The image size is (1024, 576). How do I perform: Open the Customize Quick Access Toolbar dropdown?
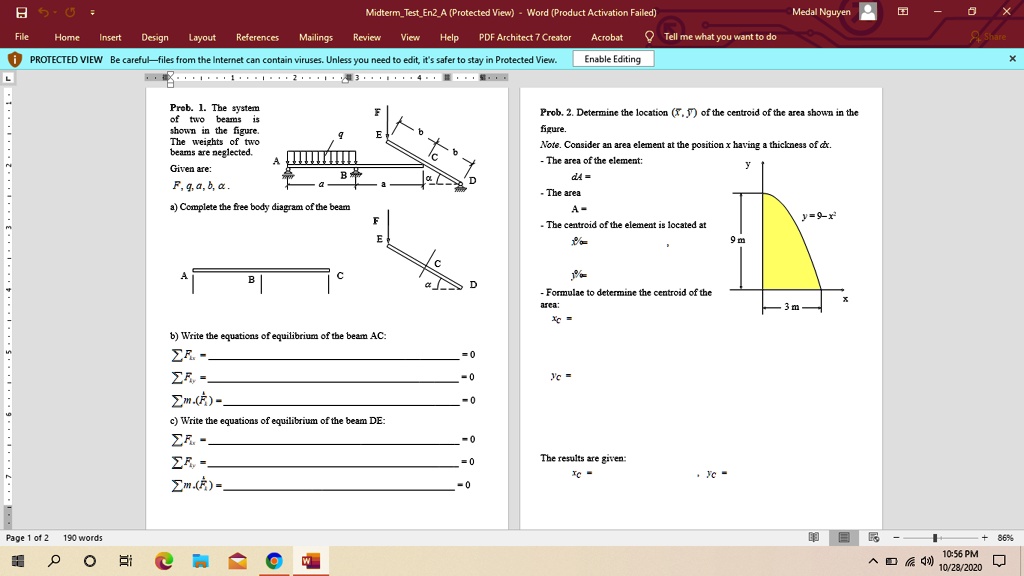coord(93,9)
